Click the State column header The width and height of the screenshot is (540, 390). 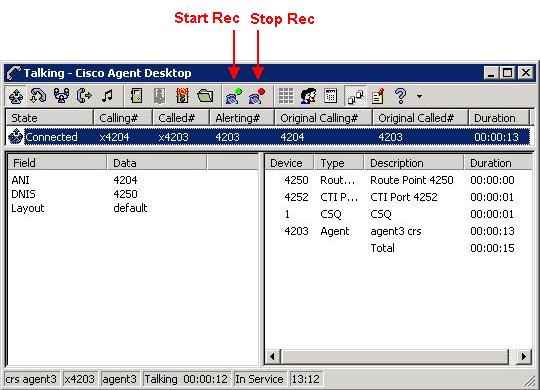(50, 118)
